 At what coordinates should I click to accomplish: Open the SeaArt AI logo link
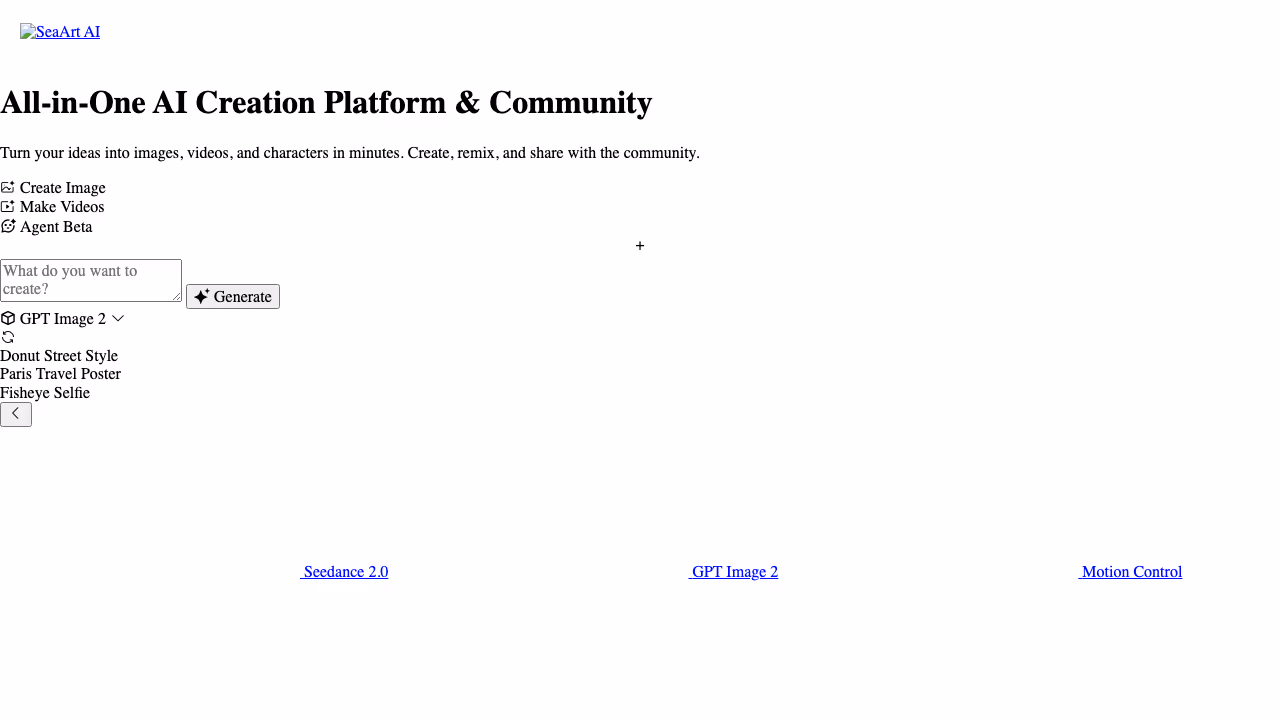pyautogui.click(x=60, y=32)
